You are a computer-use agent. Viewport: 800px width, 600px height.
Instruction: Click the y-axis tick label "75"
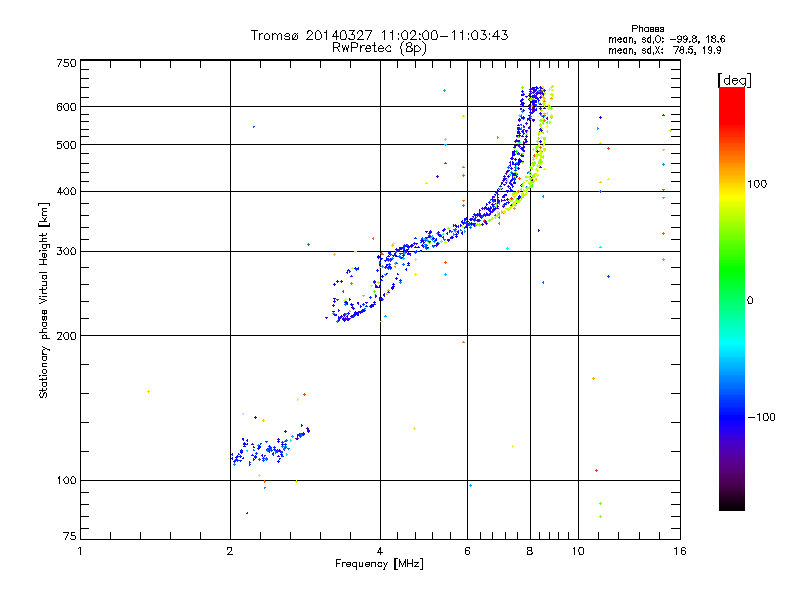click(70, 536)
